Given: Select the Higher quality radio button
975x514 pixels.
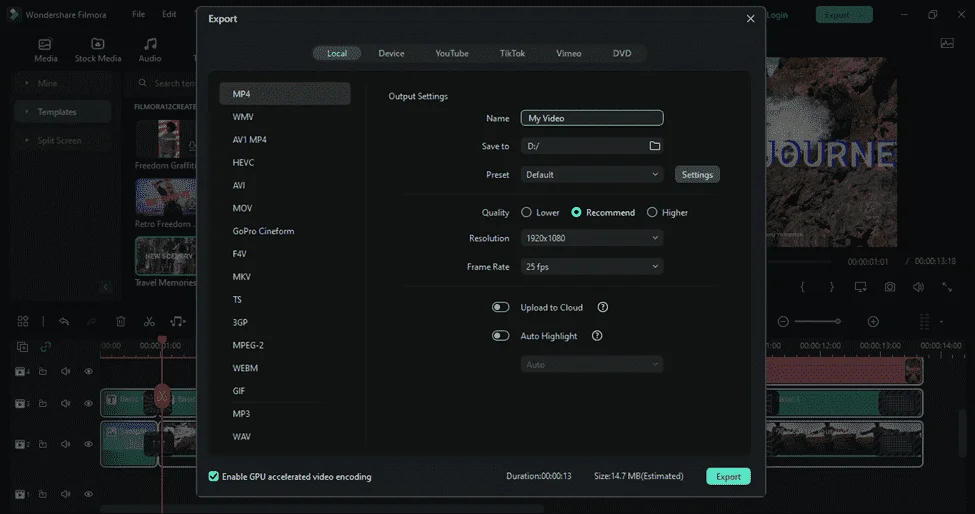Looking at the screenshot, I should point(652,213).
